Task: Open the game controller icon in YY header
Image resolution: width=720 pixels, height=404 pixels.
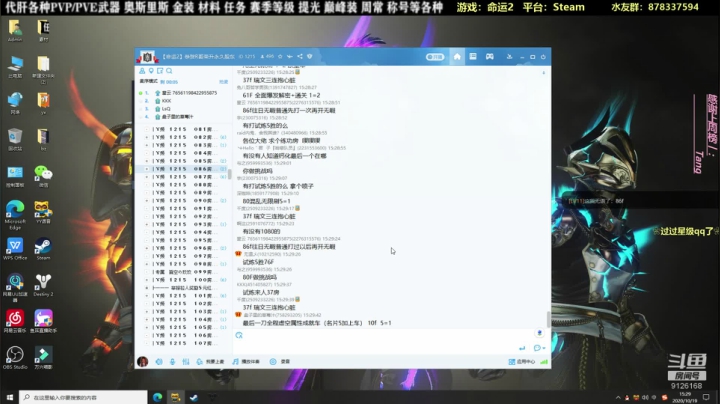Action: [x=490, y=56]
